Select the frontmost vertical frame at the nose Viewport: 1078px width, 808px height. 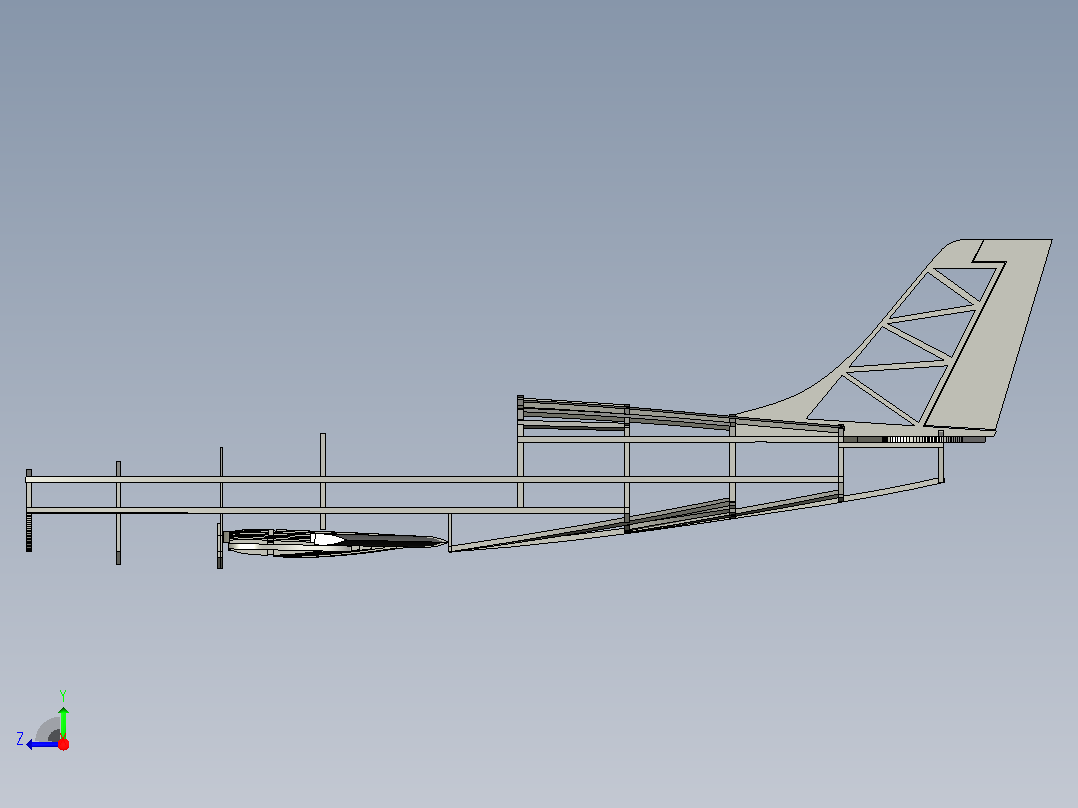29,510
